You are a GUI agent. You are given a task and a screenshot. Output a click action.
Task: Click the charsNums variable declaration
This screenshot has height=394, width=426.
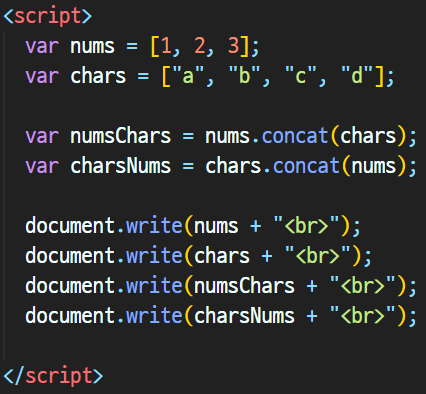(120, 166)
